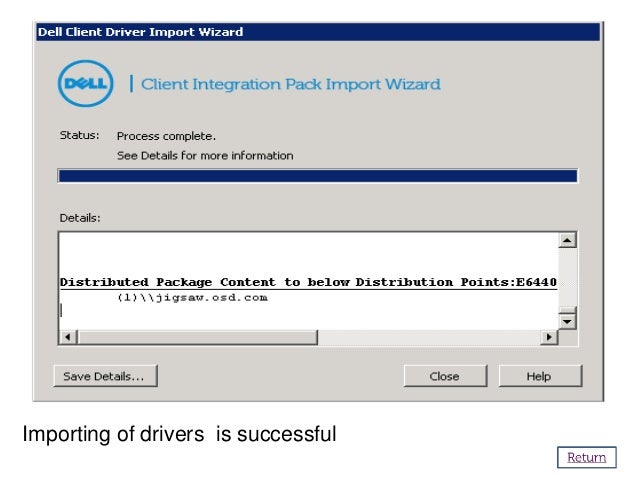Click the Details scroll up arrow

567,240
